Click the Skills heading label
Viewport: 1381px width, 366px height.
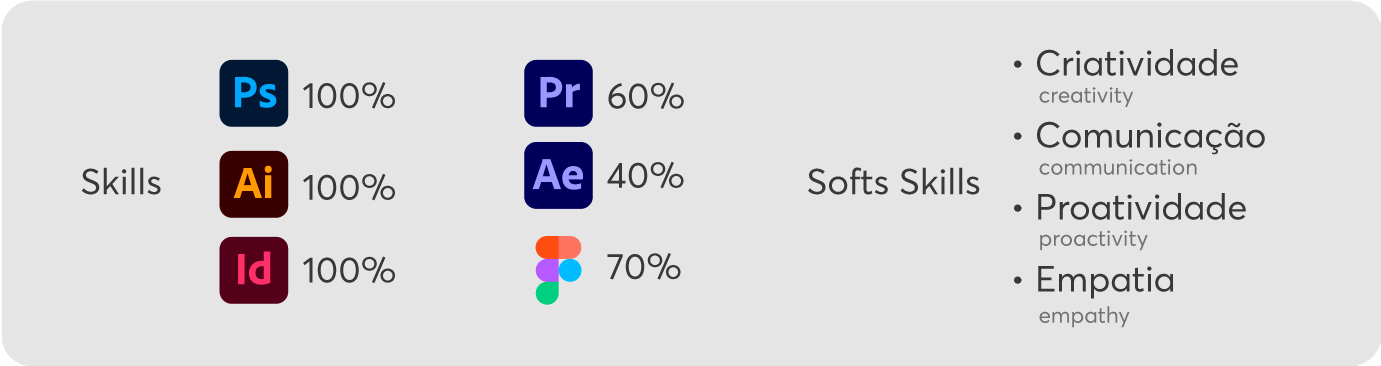pyautogui.click(x=121, y=183)
